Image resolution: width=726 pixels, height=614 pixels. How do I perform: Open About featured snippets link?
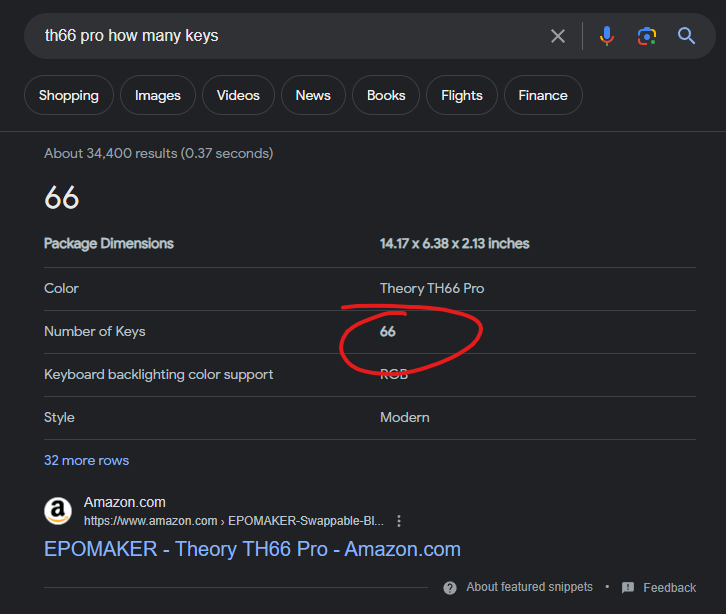coord(529,587)
